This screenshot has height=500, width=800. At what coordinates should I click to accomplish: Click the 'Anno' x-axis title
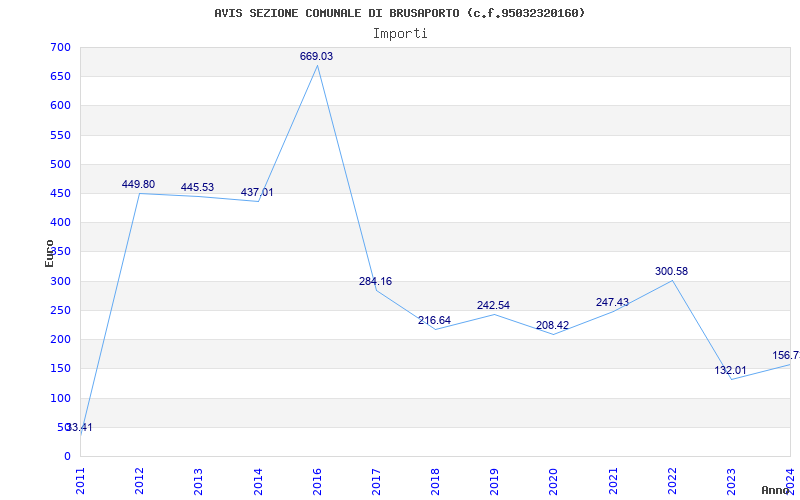tap(776, 490)
